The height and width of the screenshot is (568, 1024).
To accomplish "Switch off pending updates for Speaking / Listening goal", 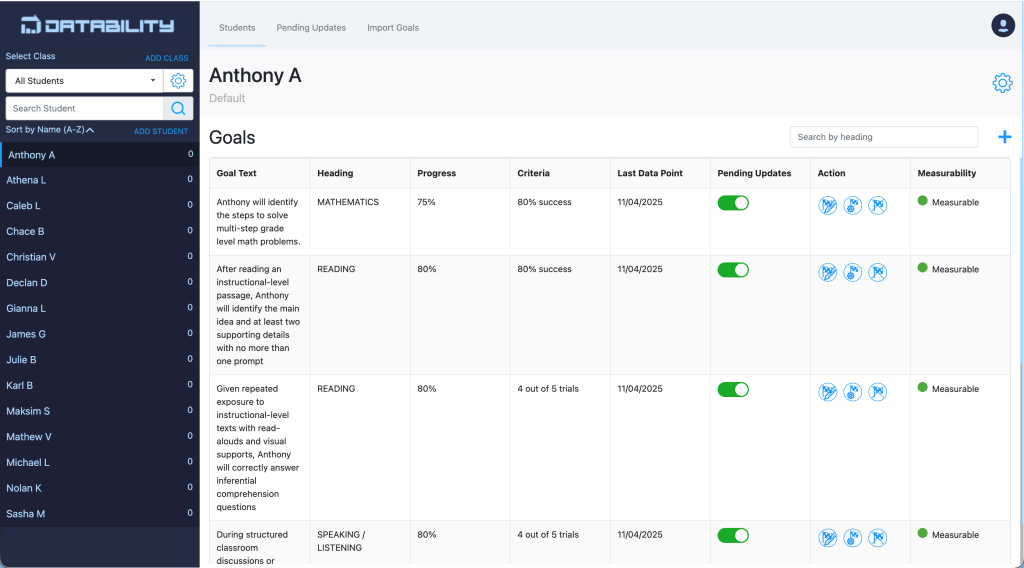I will (733, 535).
